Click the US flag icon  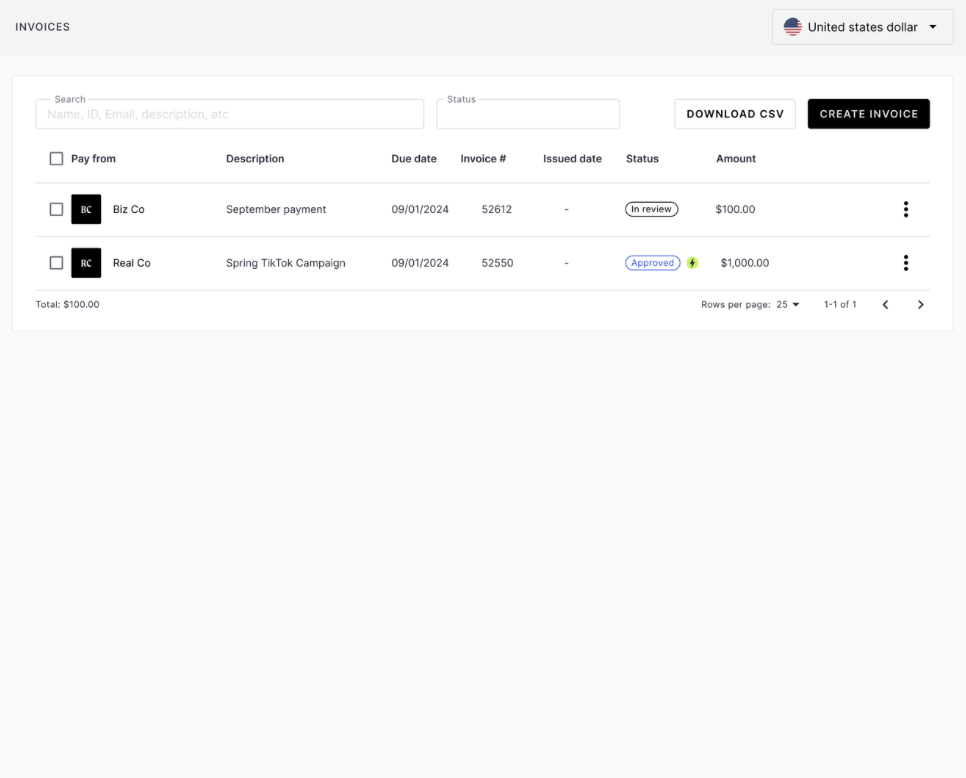(792, 27)
